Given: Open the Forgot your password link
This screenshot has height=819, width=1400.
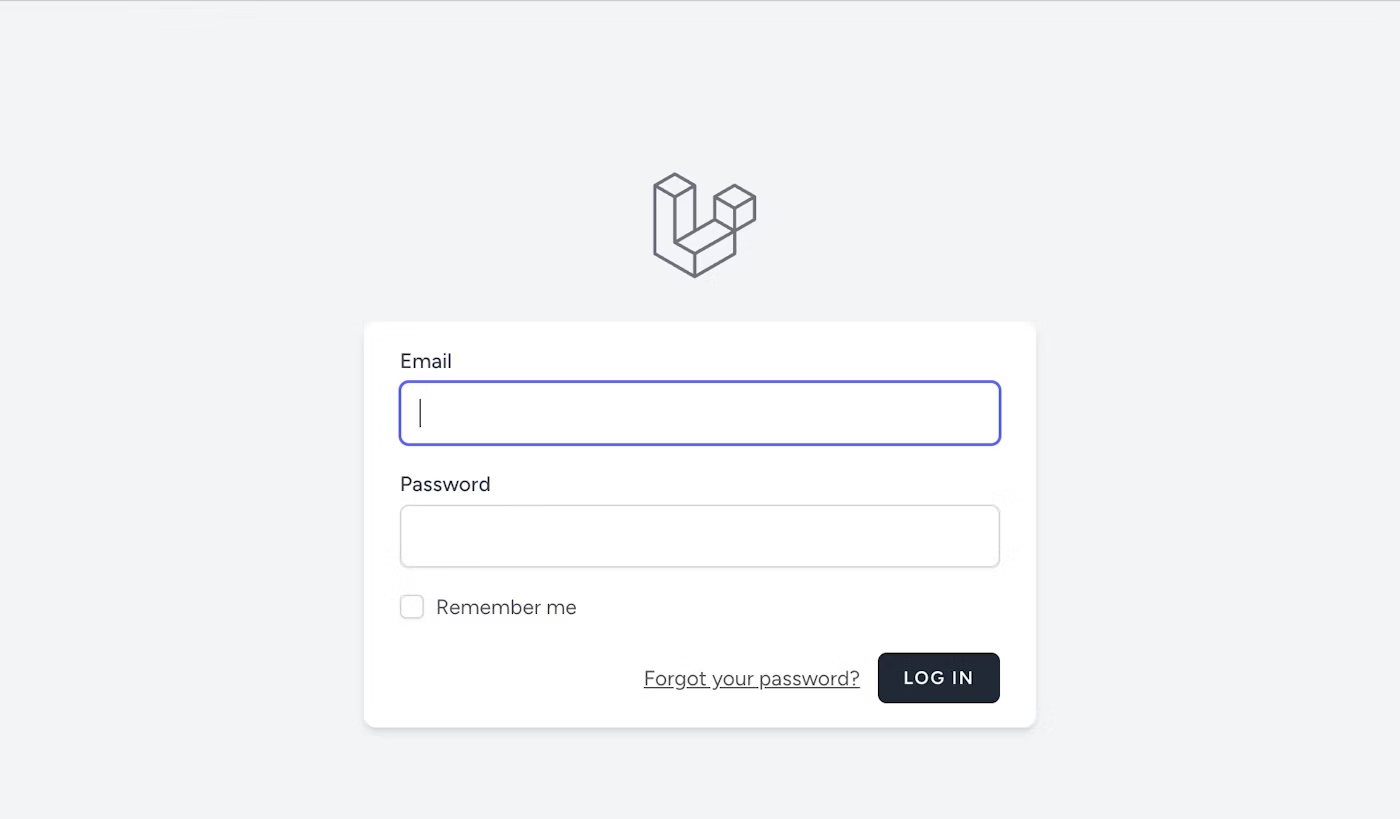Looking at the screenshot, I should 751,678.
